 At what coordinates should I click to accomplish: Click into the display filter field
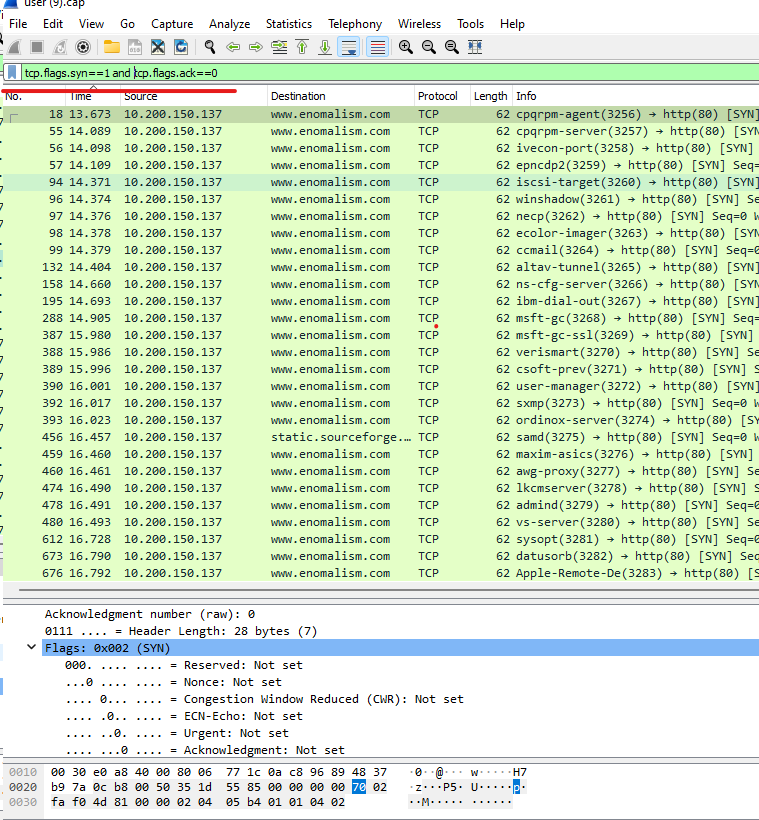tap(390, 73)
